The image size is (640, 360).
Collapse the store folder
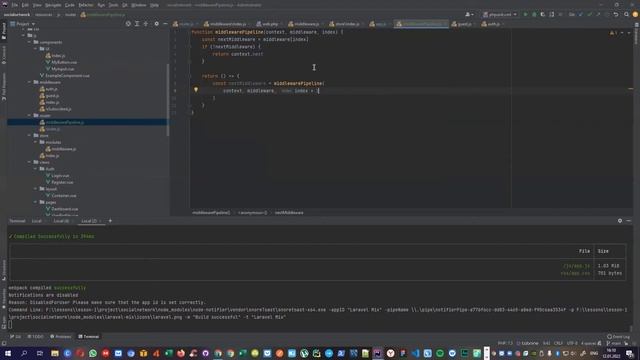[30, 136]
